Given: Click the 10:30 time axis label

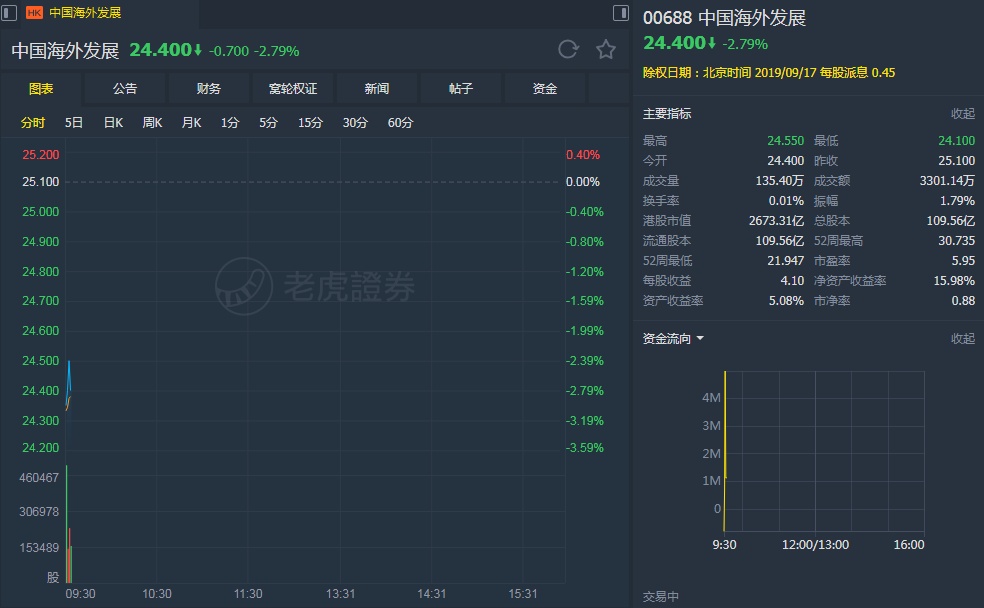Looking at the screenshot, I should coord(157,594).
